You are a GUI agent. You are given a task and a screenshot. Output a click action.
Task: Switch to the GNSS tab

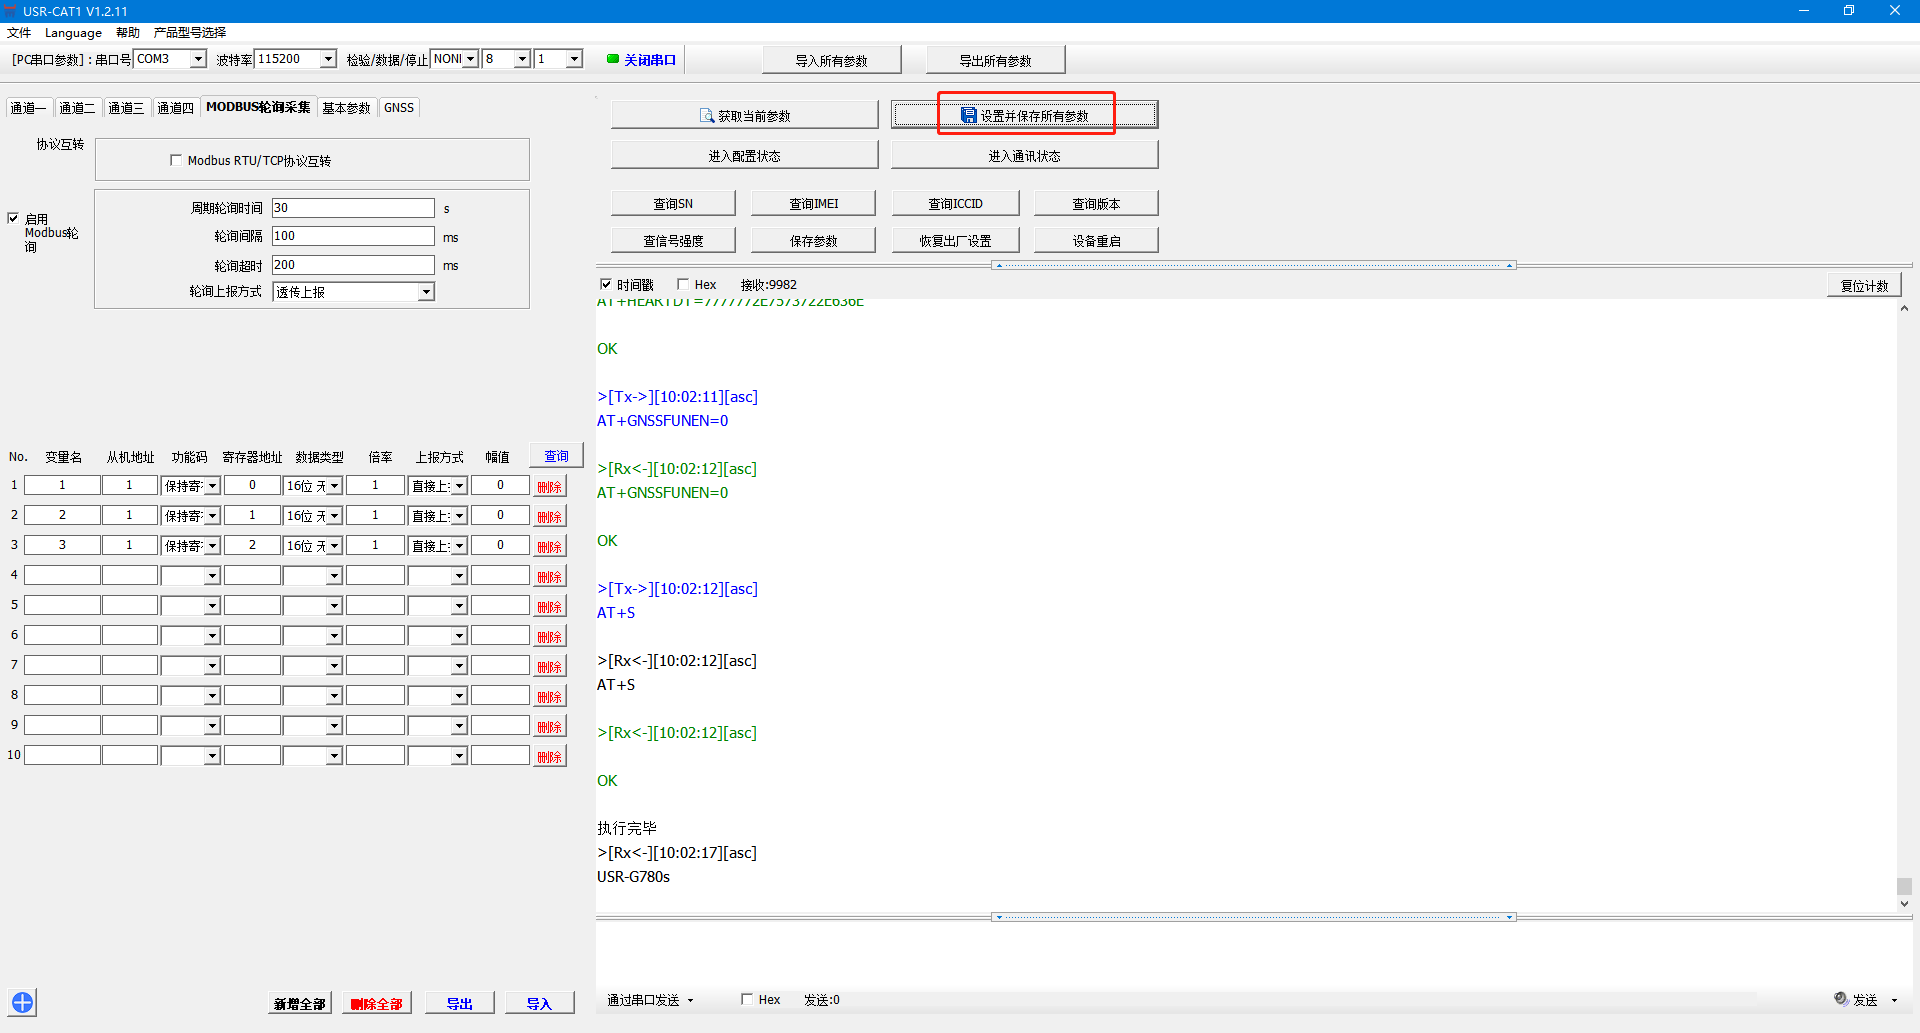pos(398,108)
